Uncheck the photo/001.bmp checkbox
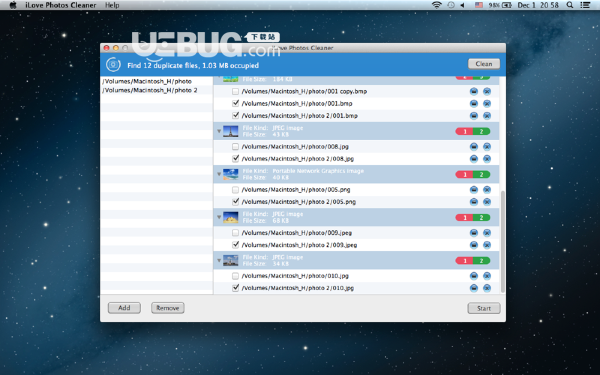Viewport: 600px width, 375px height. 235,103
